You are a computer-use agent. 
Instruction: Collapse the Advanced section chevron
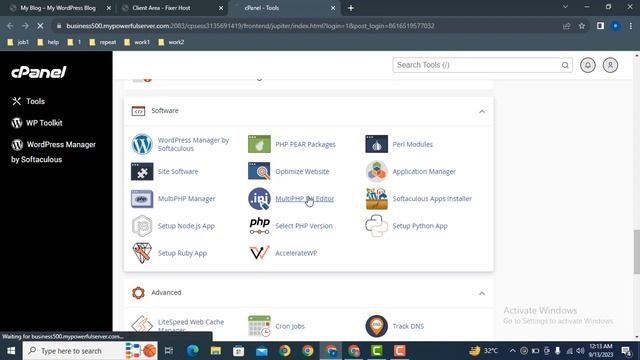(482, 293)
